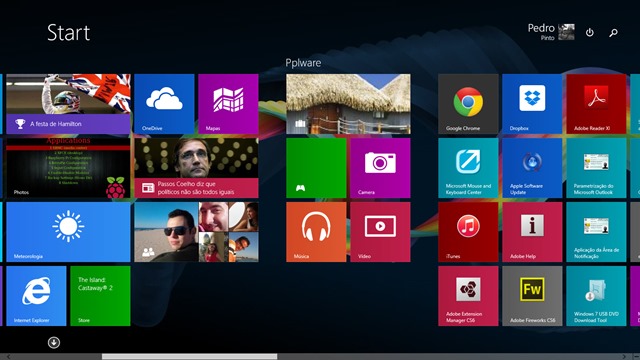Launch iTunes tile

pyautogui.click(x=468, y=232)
